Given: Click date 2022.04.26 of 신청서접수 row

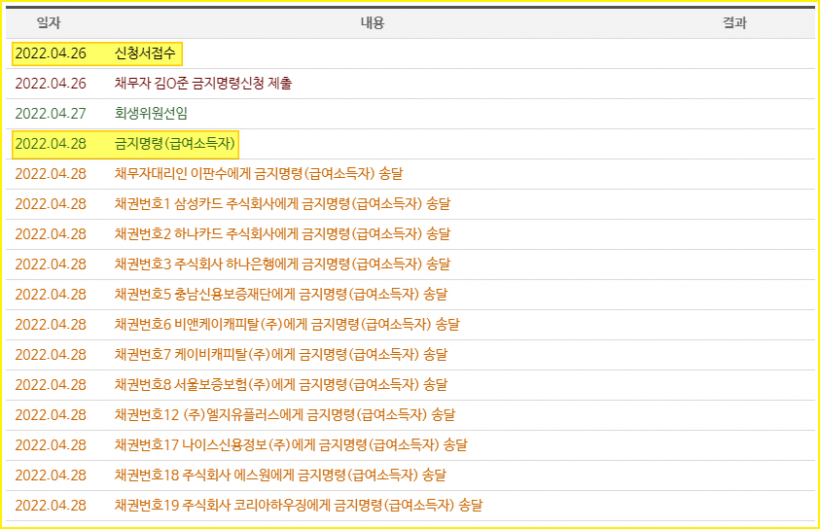Looking at the screenshot, I should click(x=51, y=53).
